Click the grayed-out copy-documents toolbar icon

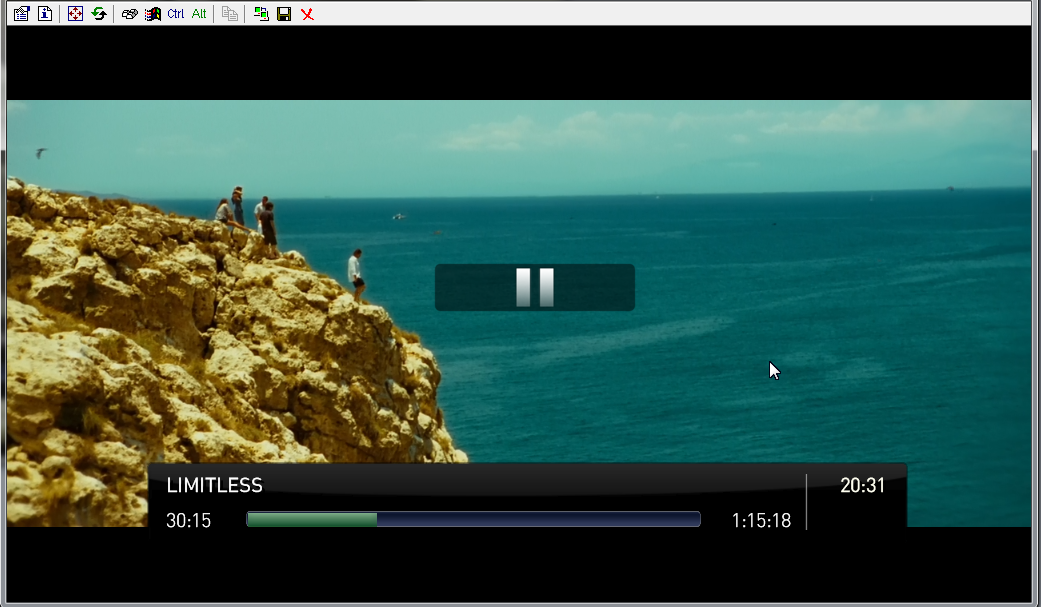tap(230, 13)
